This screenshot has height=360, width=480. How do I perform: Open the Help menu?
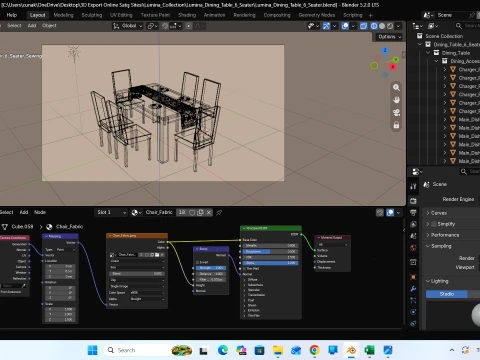coord(12,15)
